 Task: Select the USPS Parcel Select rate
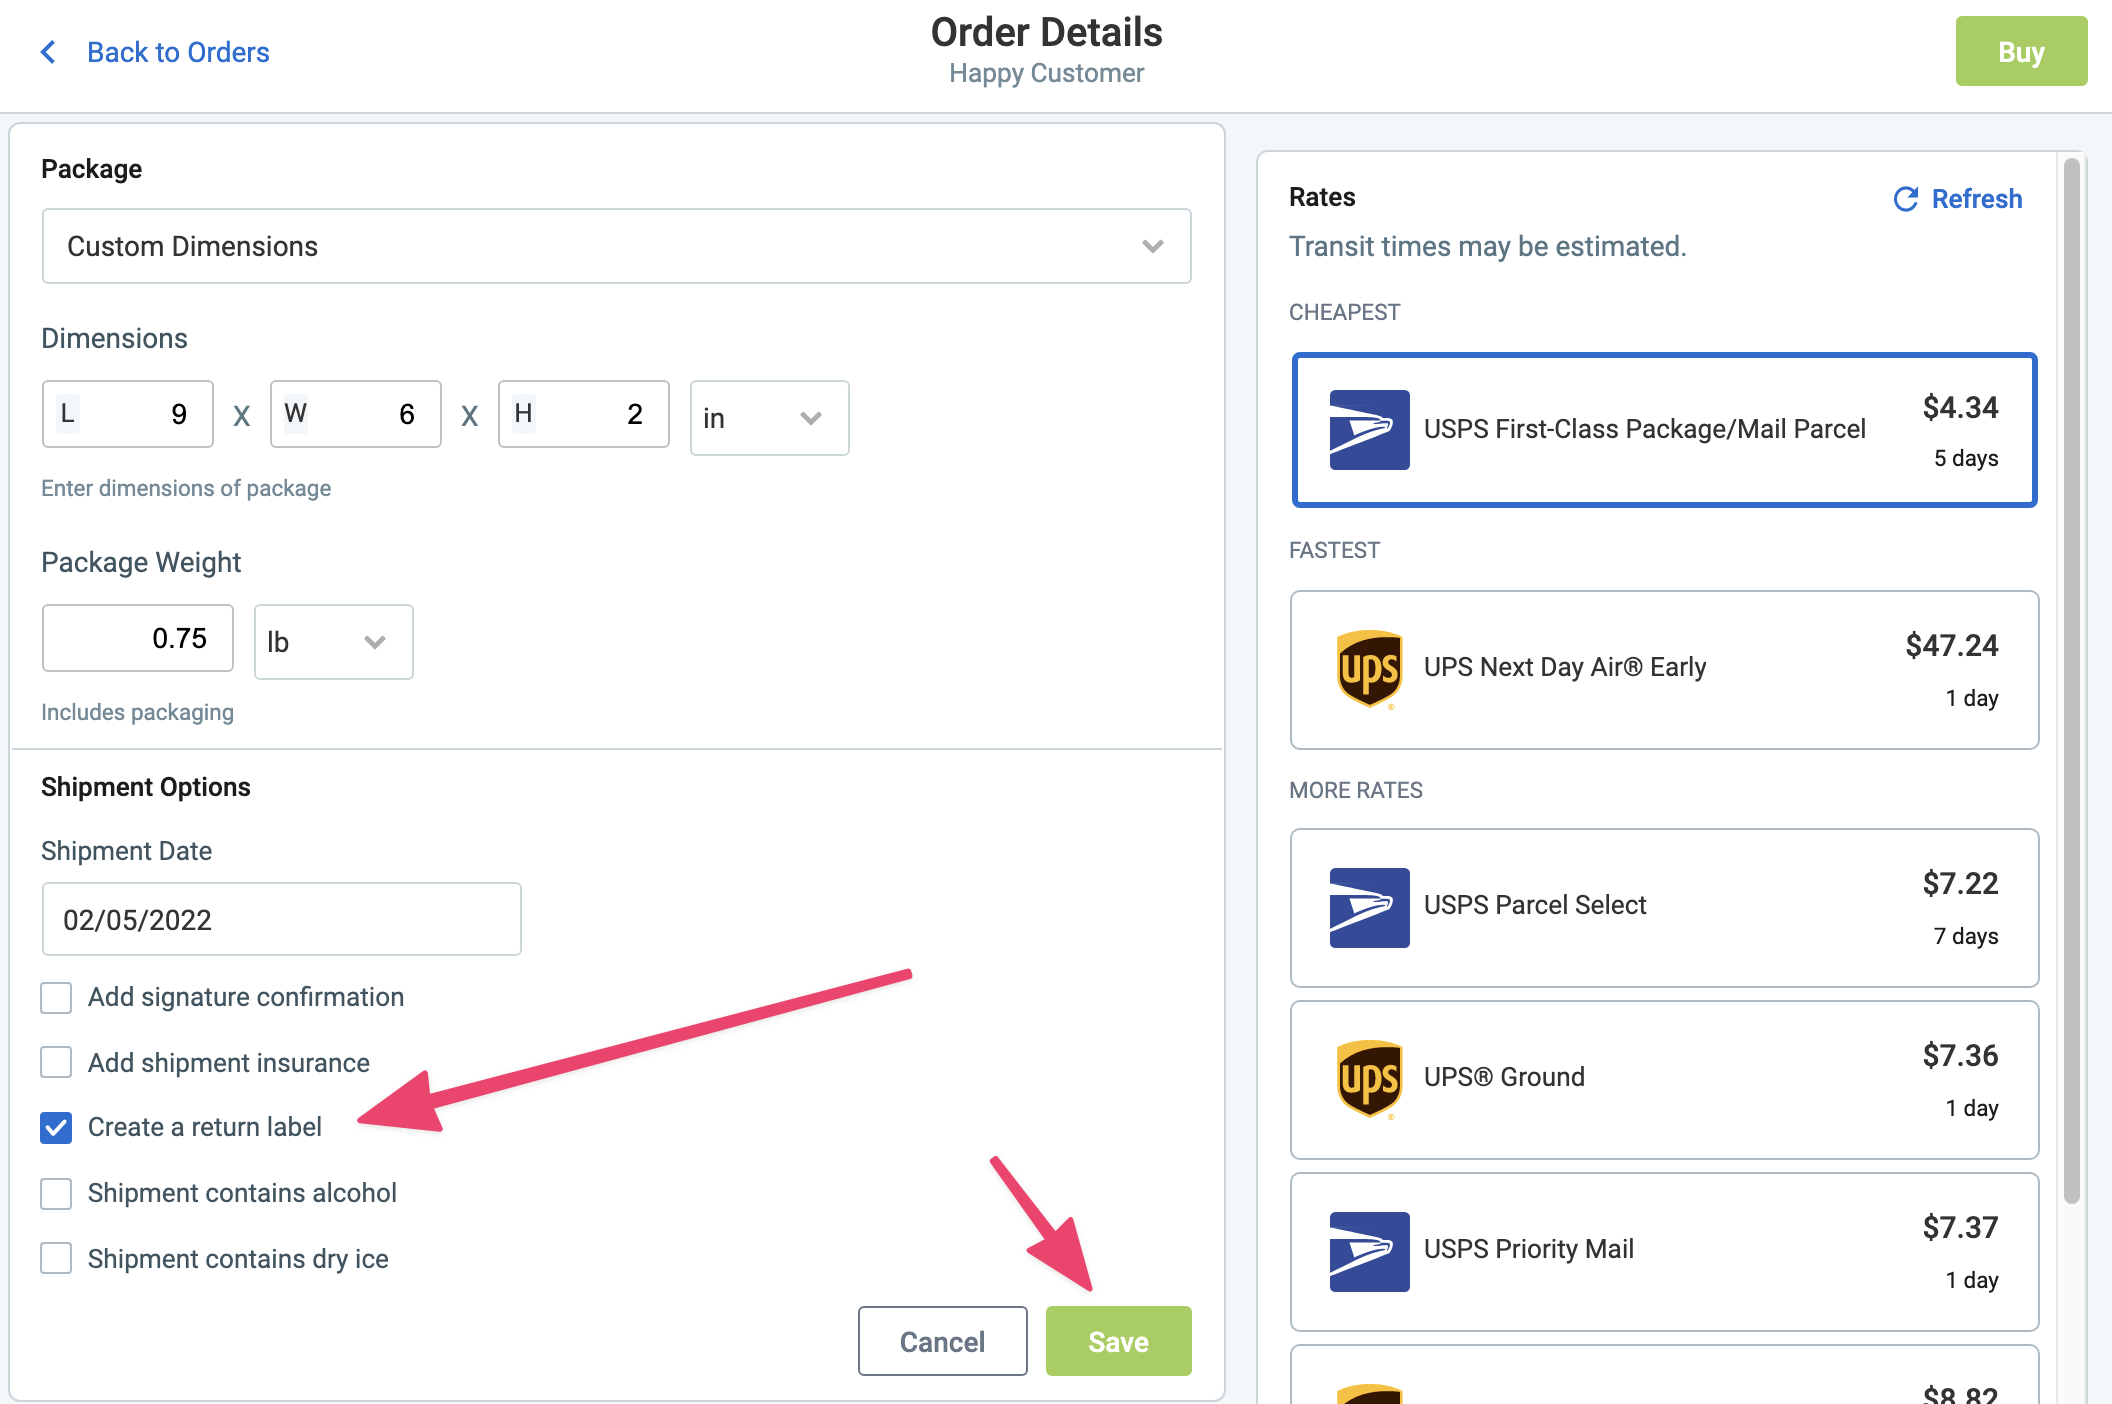tap(1664, 908)
